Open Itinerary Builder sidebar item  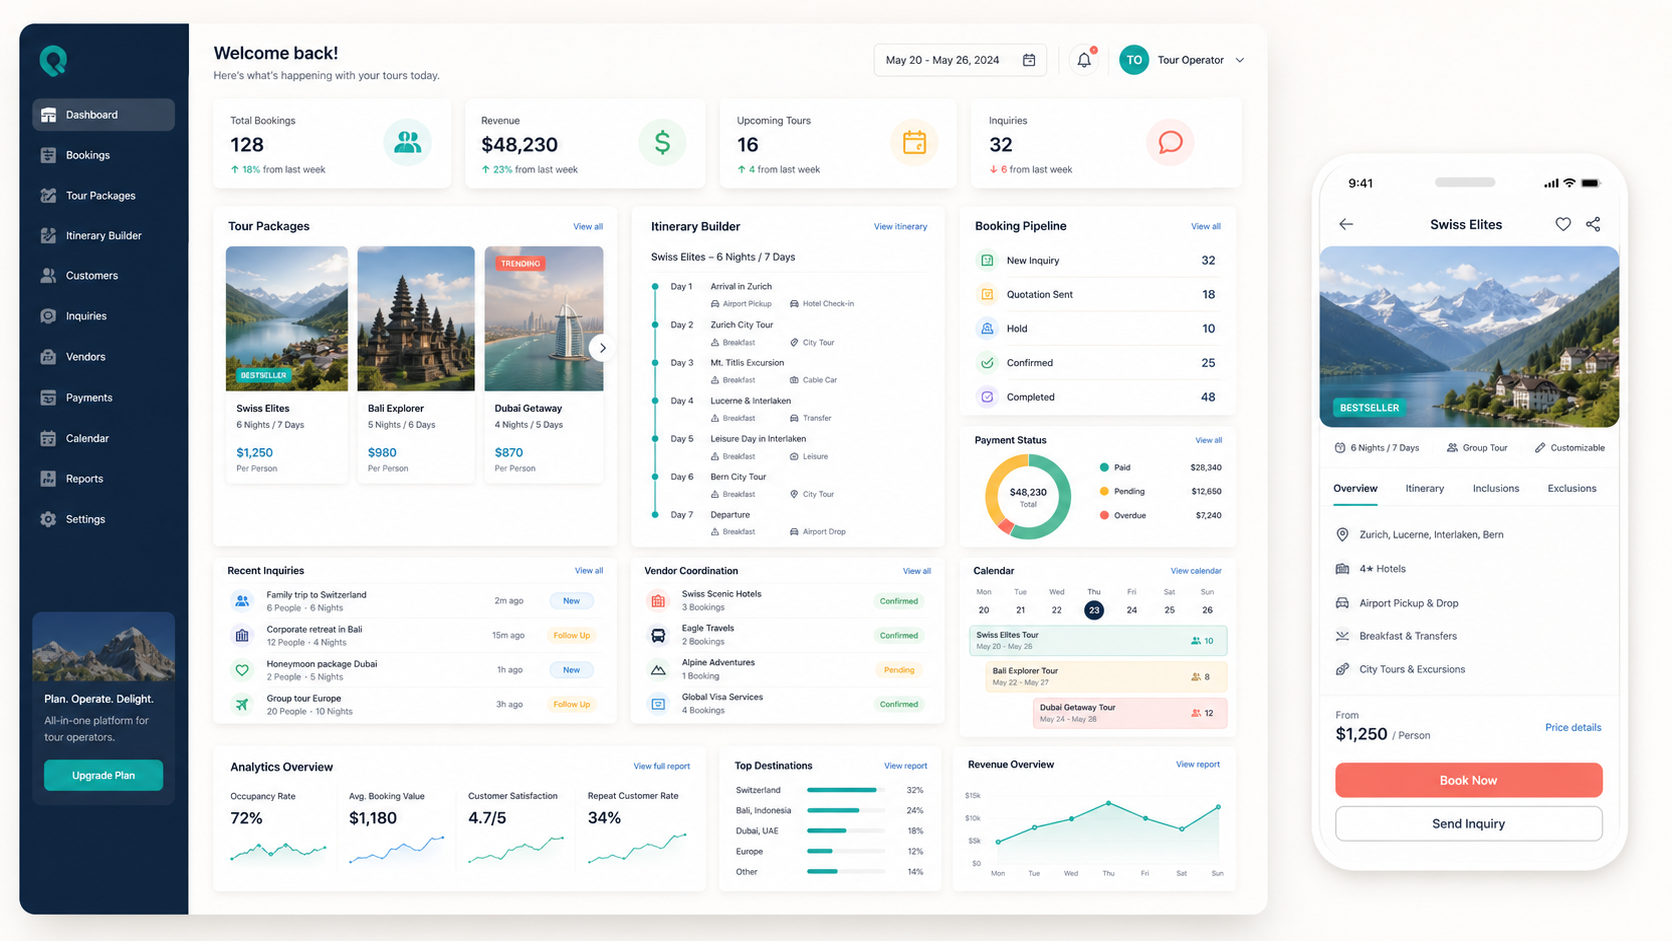[x=103, y=236]
